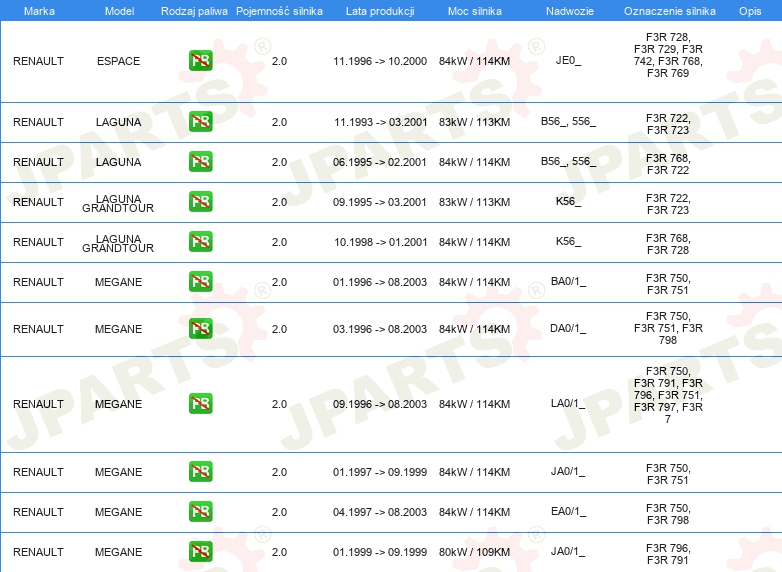This screenshot has width=782, height=572.
Task: Click fuel icon for Laguna produced from 11.1993
Action: [x=200, y=122]
